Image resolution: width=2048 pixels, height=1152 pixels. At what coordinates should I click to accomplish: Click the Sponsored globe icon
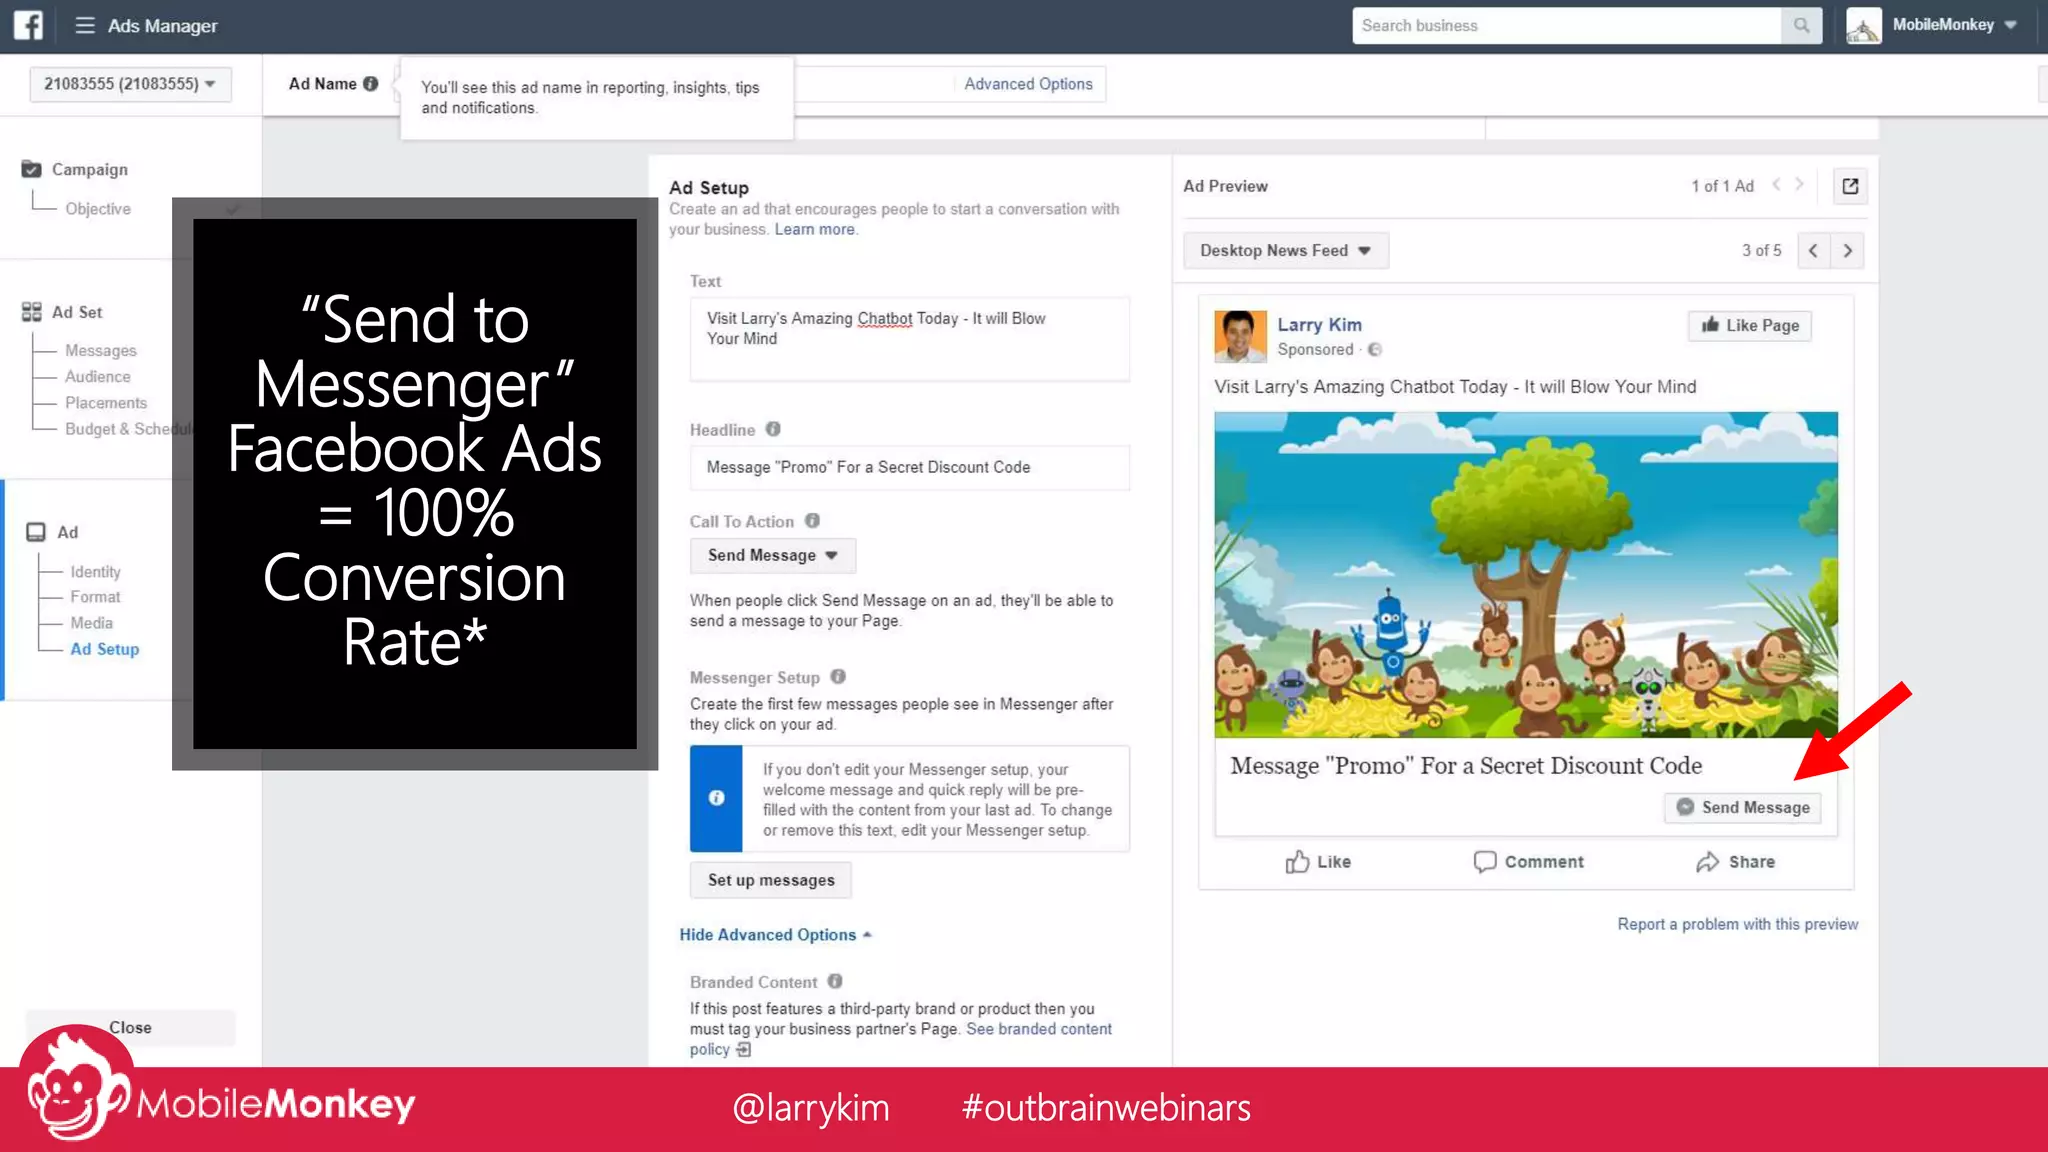tap(1375, 349)
